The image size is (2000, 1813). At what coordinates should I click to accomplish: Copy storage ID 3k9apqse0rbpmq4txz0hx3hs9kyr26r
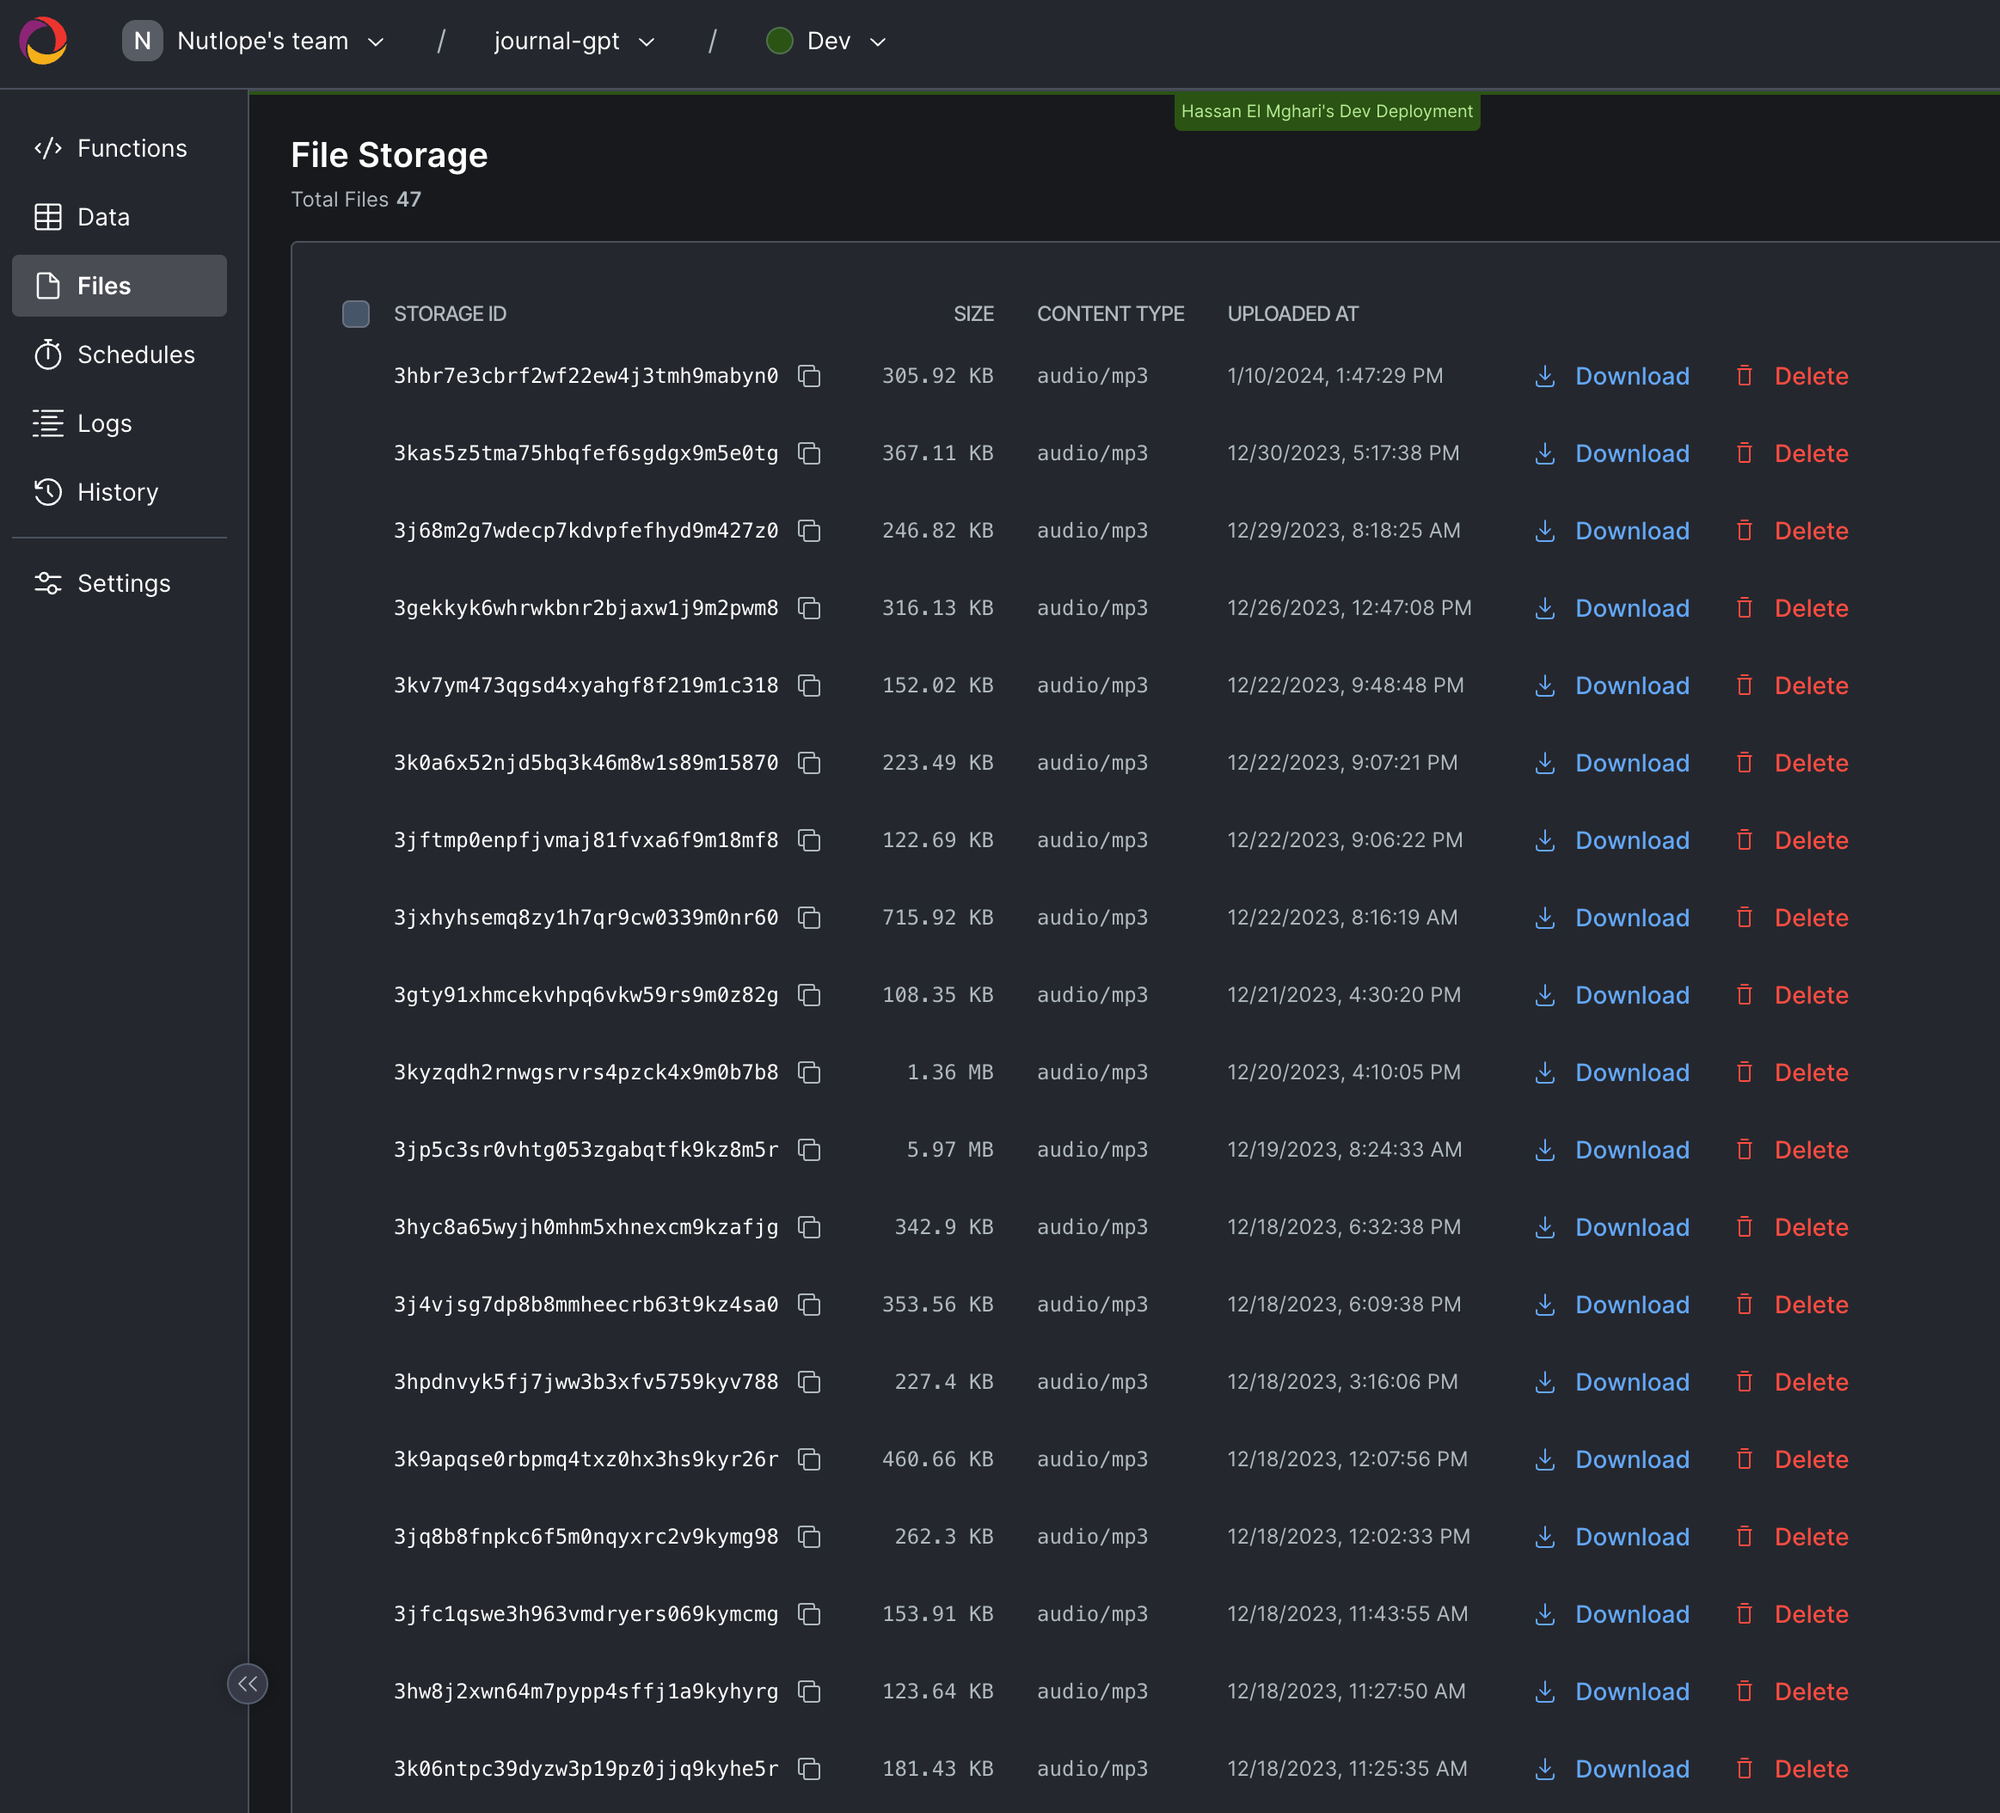809,1459
